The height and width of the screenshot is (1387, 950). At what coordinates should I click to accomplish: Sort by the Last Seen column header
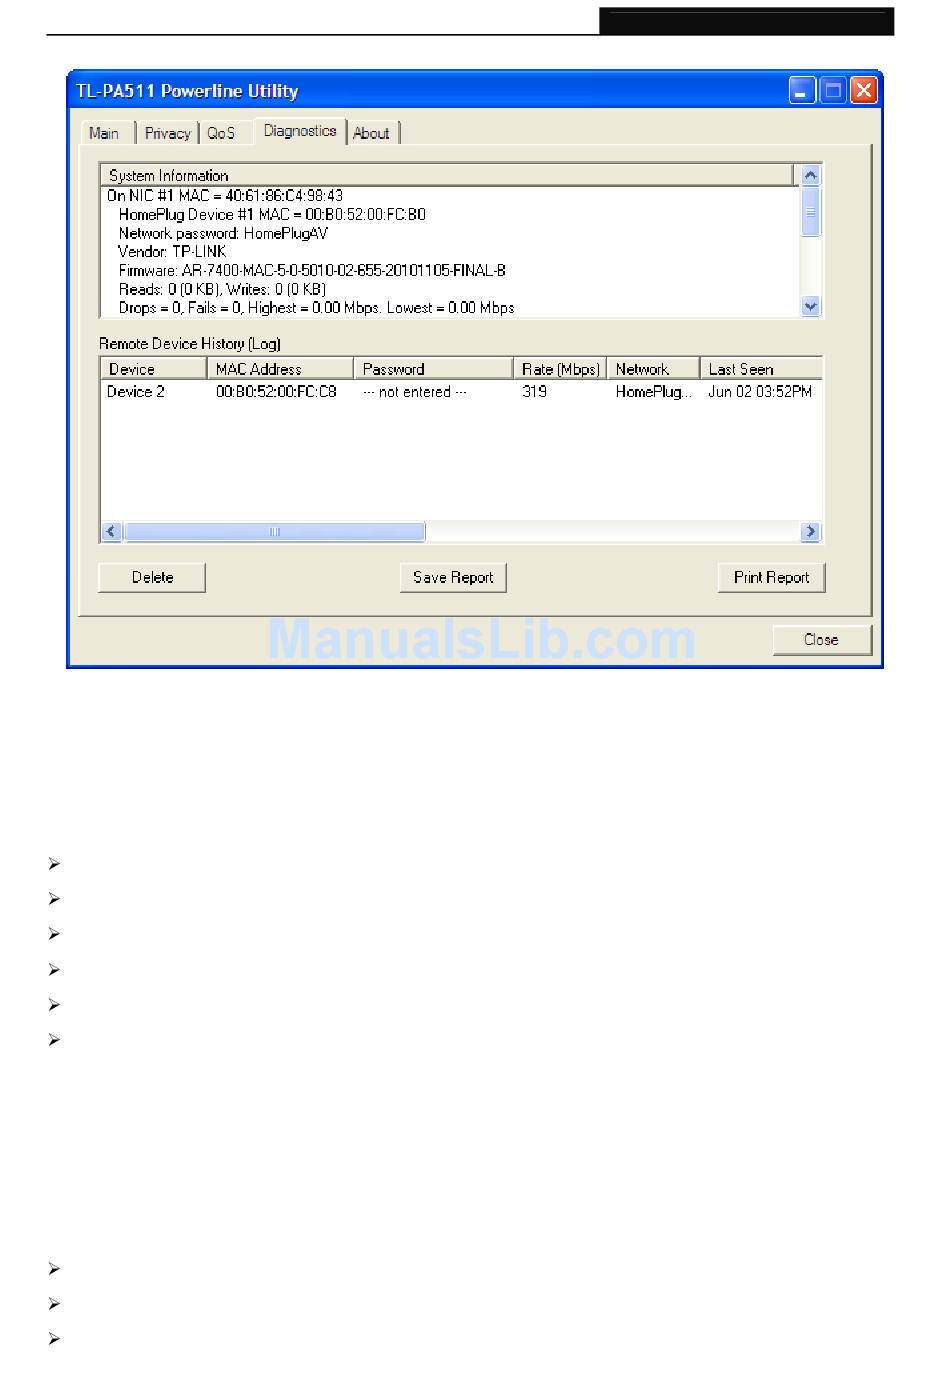point(761,369)
